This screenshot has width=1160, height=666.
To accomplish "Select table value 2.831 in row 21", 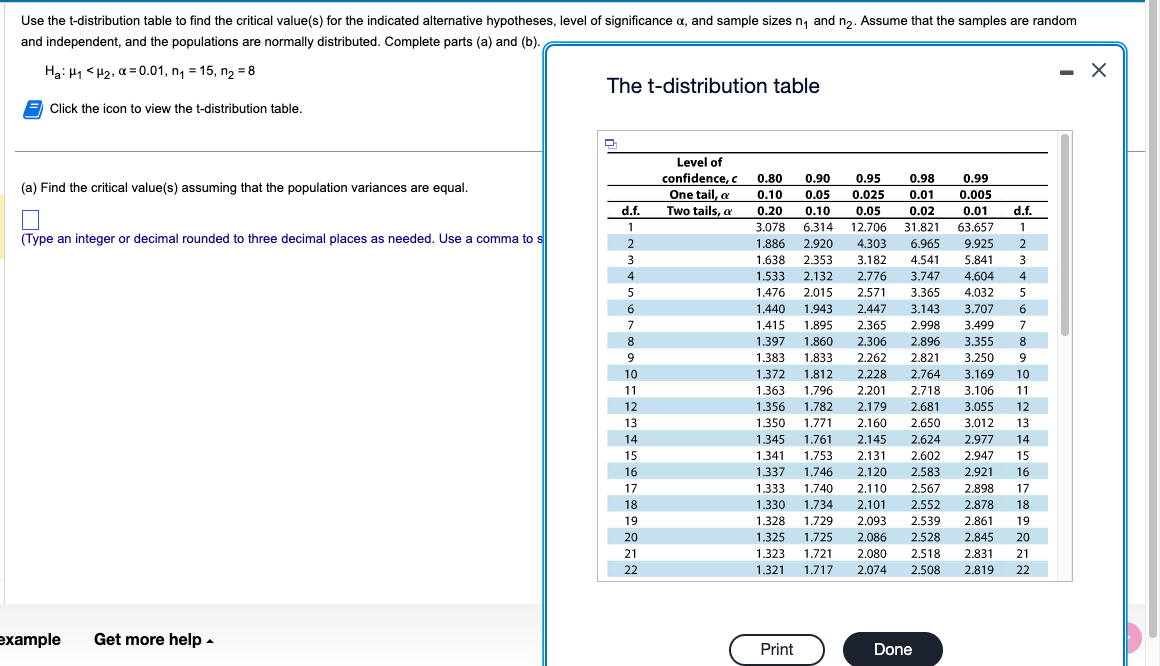I will click(979, 554).
